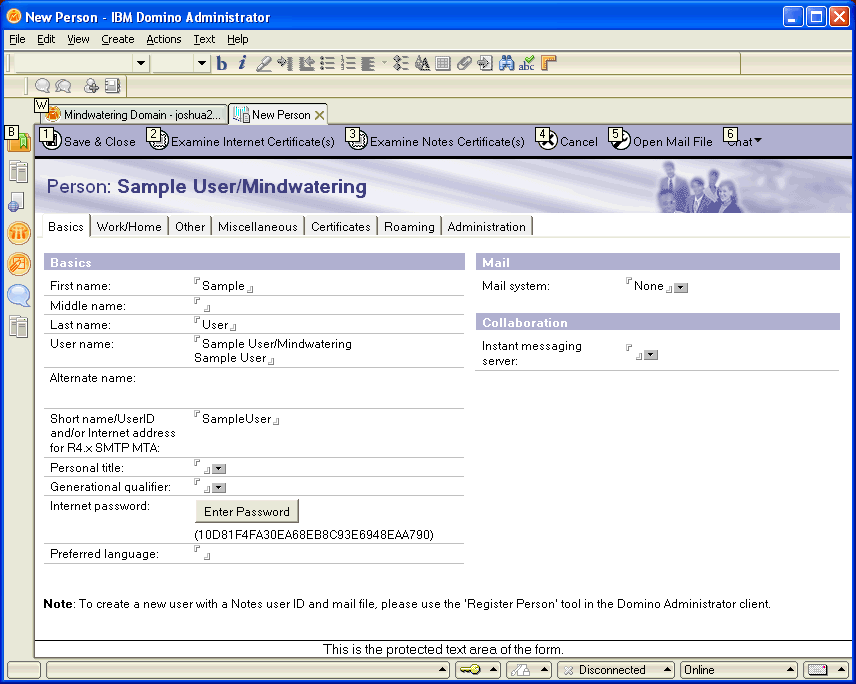
Task: Expand the Mail system dropdown
Action: [x=681, y=288]
